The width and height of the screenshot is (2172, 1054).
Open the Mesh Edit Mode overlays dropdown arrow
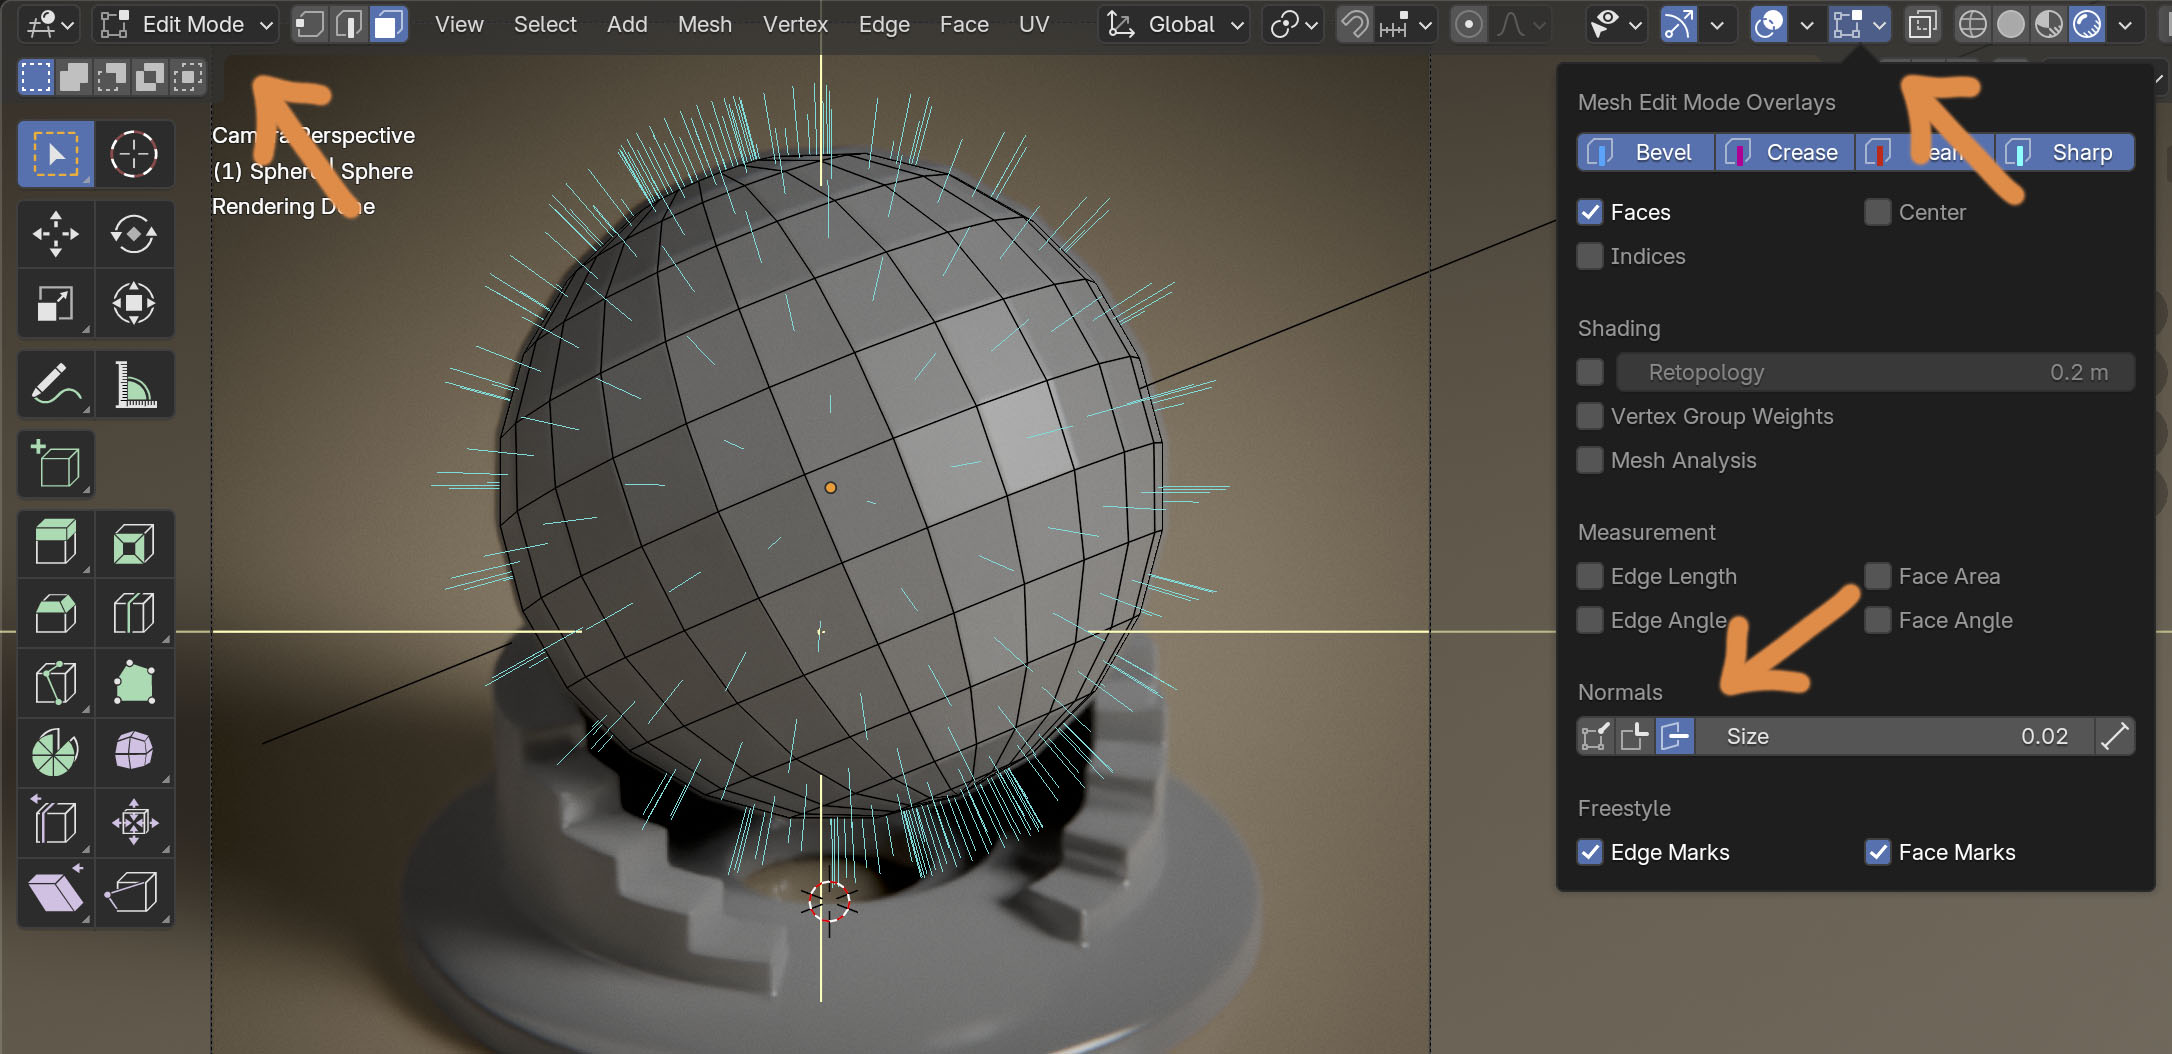[1881, 24]
